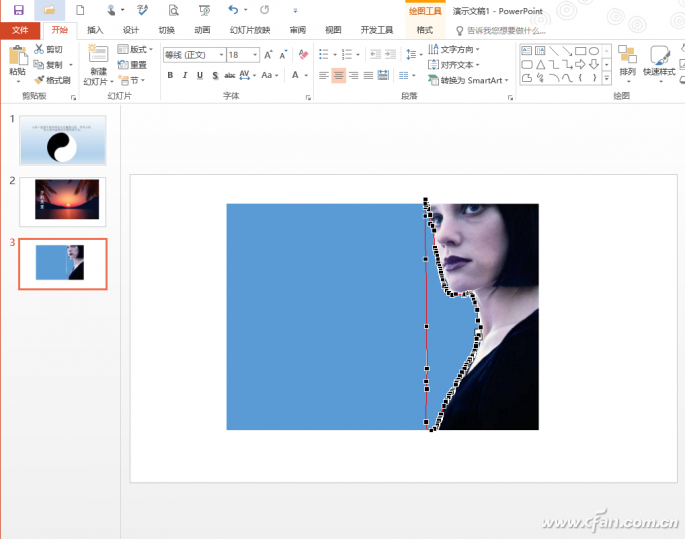Viewport: 685px width, 539px height.
Task: Click the Paste clipboard icon
Action: [17, 56]
